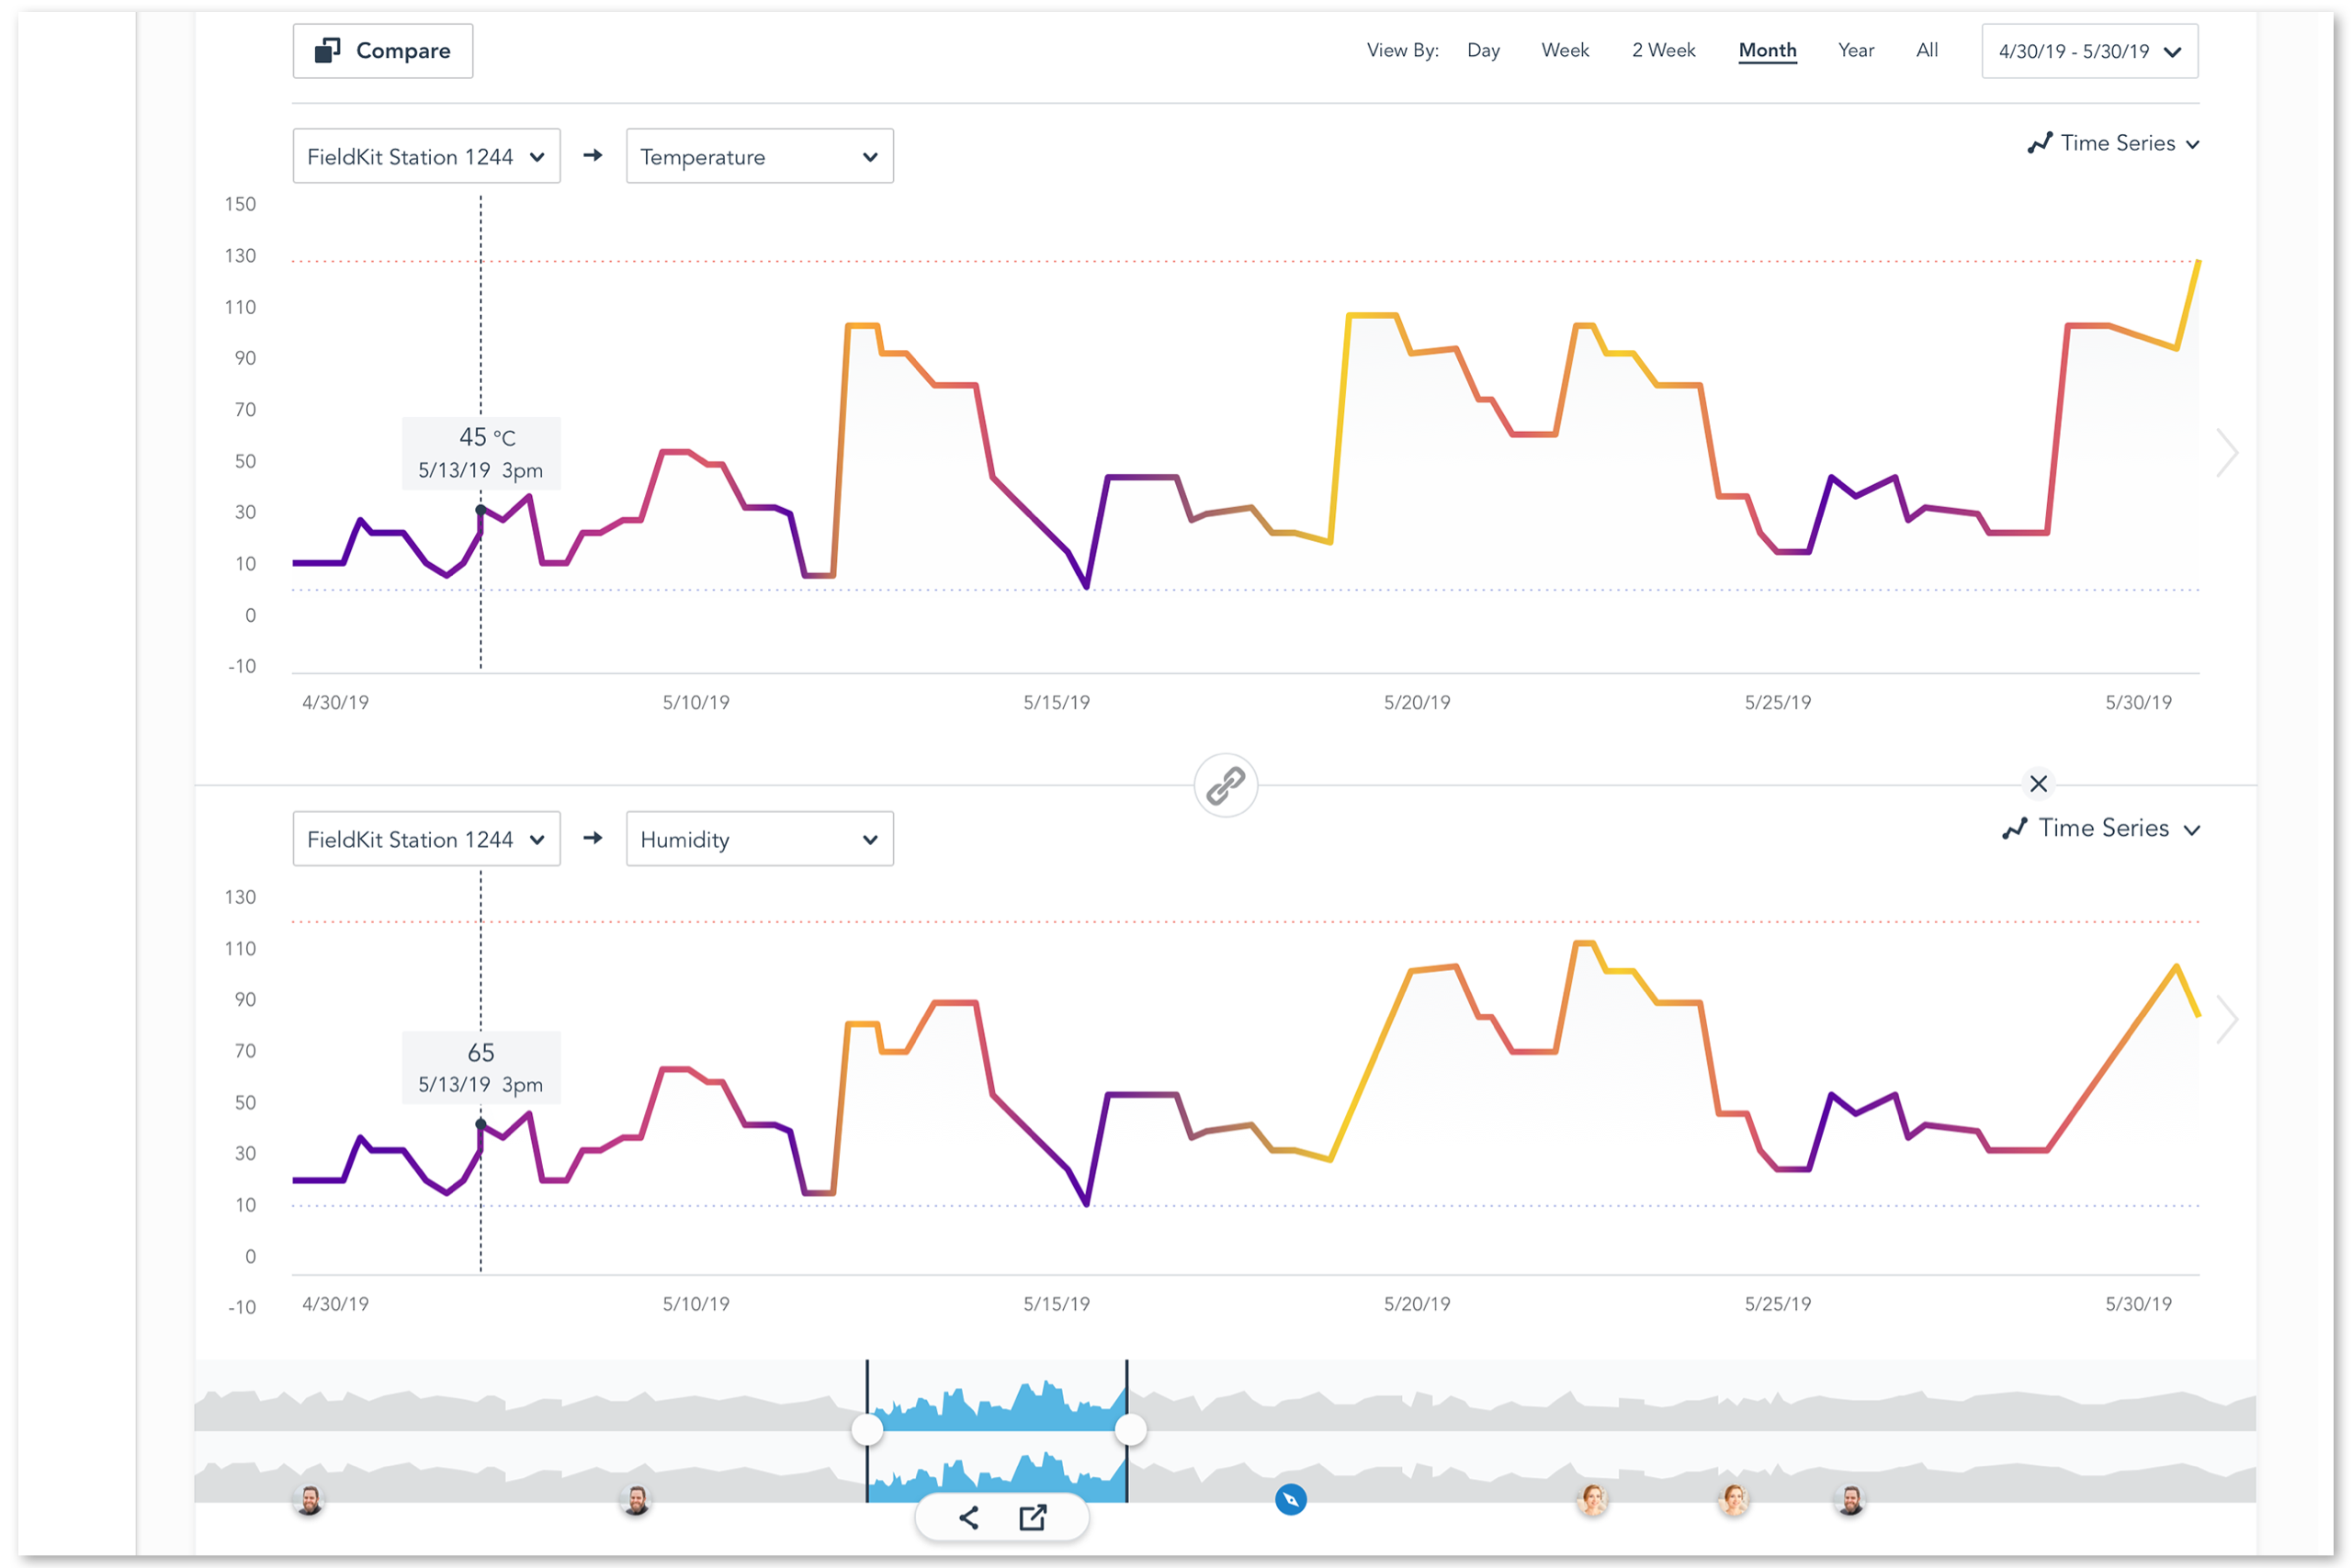Click the right handle of timeline range slider
Screen dimensions: 2352x1568
(1130, 1430)
